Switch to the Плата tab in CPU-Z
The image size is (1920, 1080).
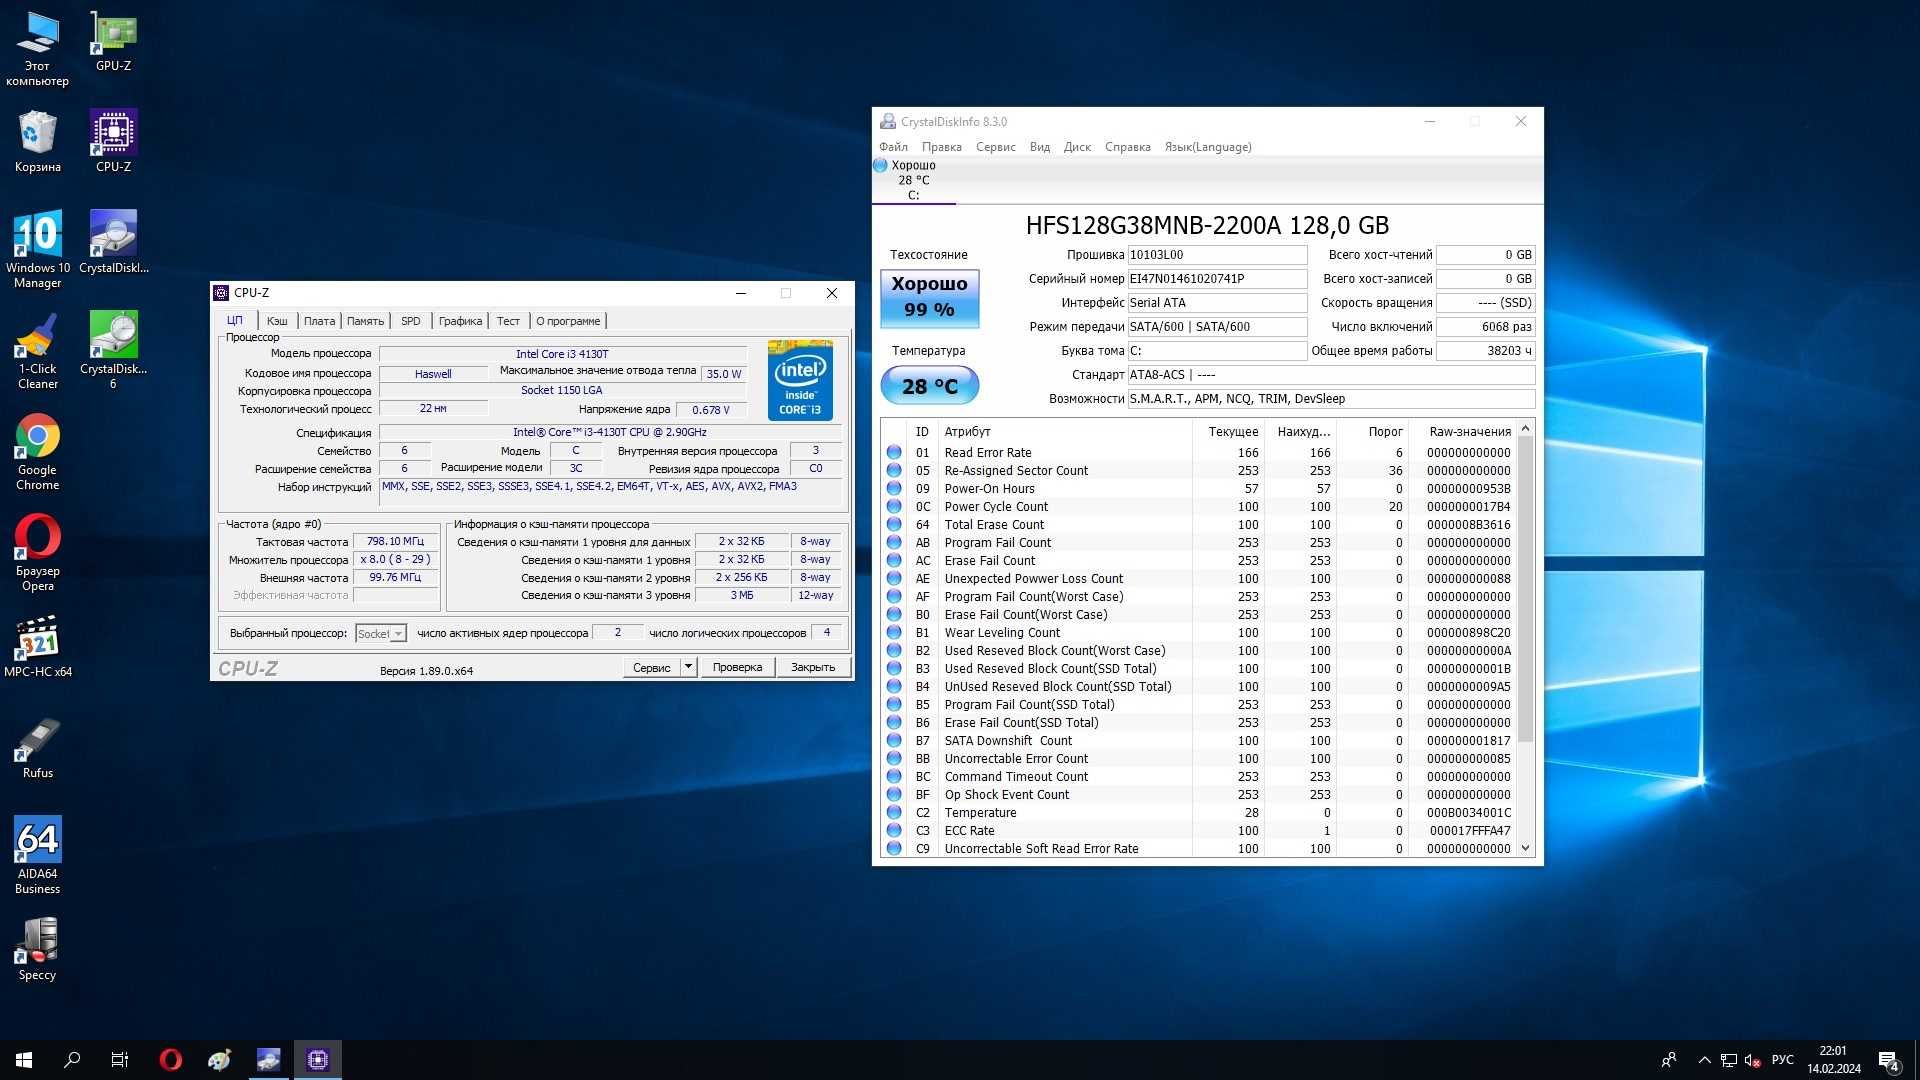(x=319, y=321)
